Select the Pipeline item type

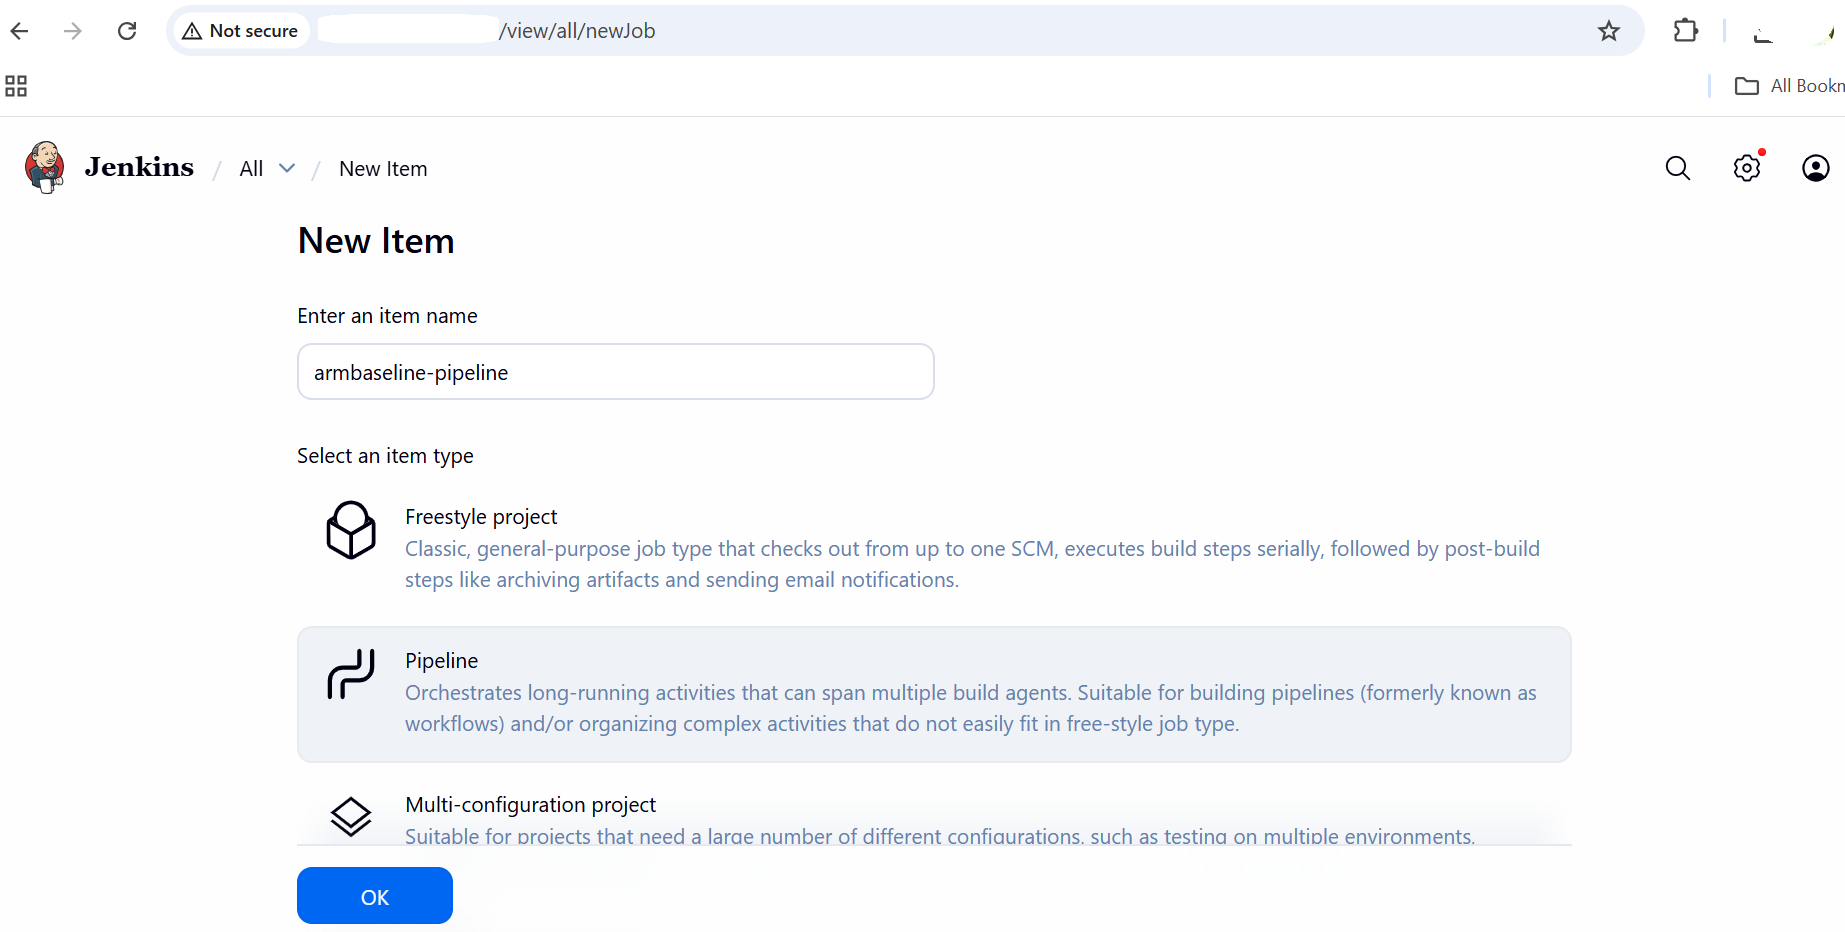tap(441, 660)
